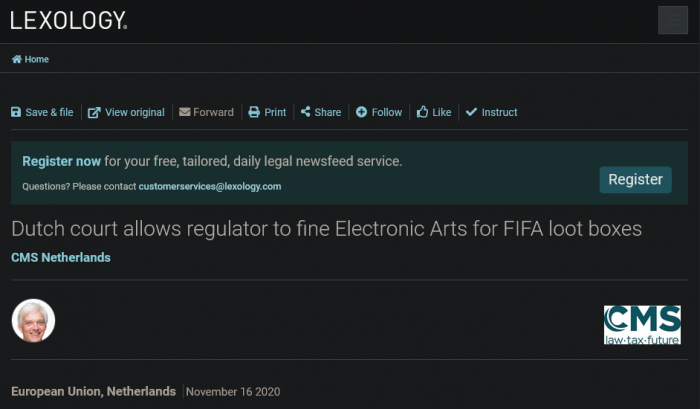The width and height of the screenshot is (700, 409).
Task: Open the CMS Netherlands firm link
Action: [61, 257]
